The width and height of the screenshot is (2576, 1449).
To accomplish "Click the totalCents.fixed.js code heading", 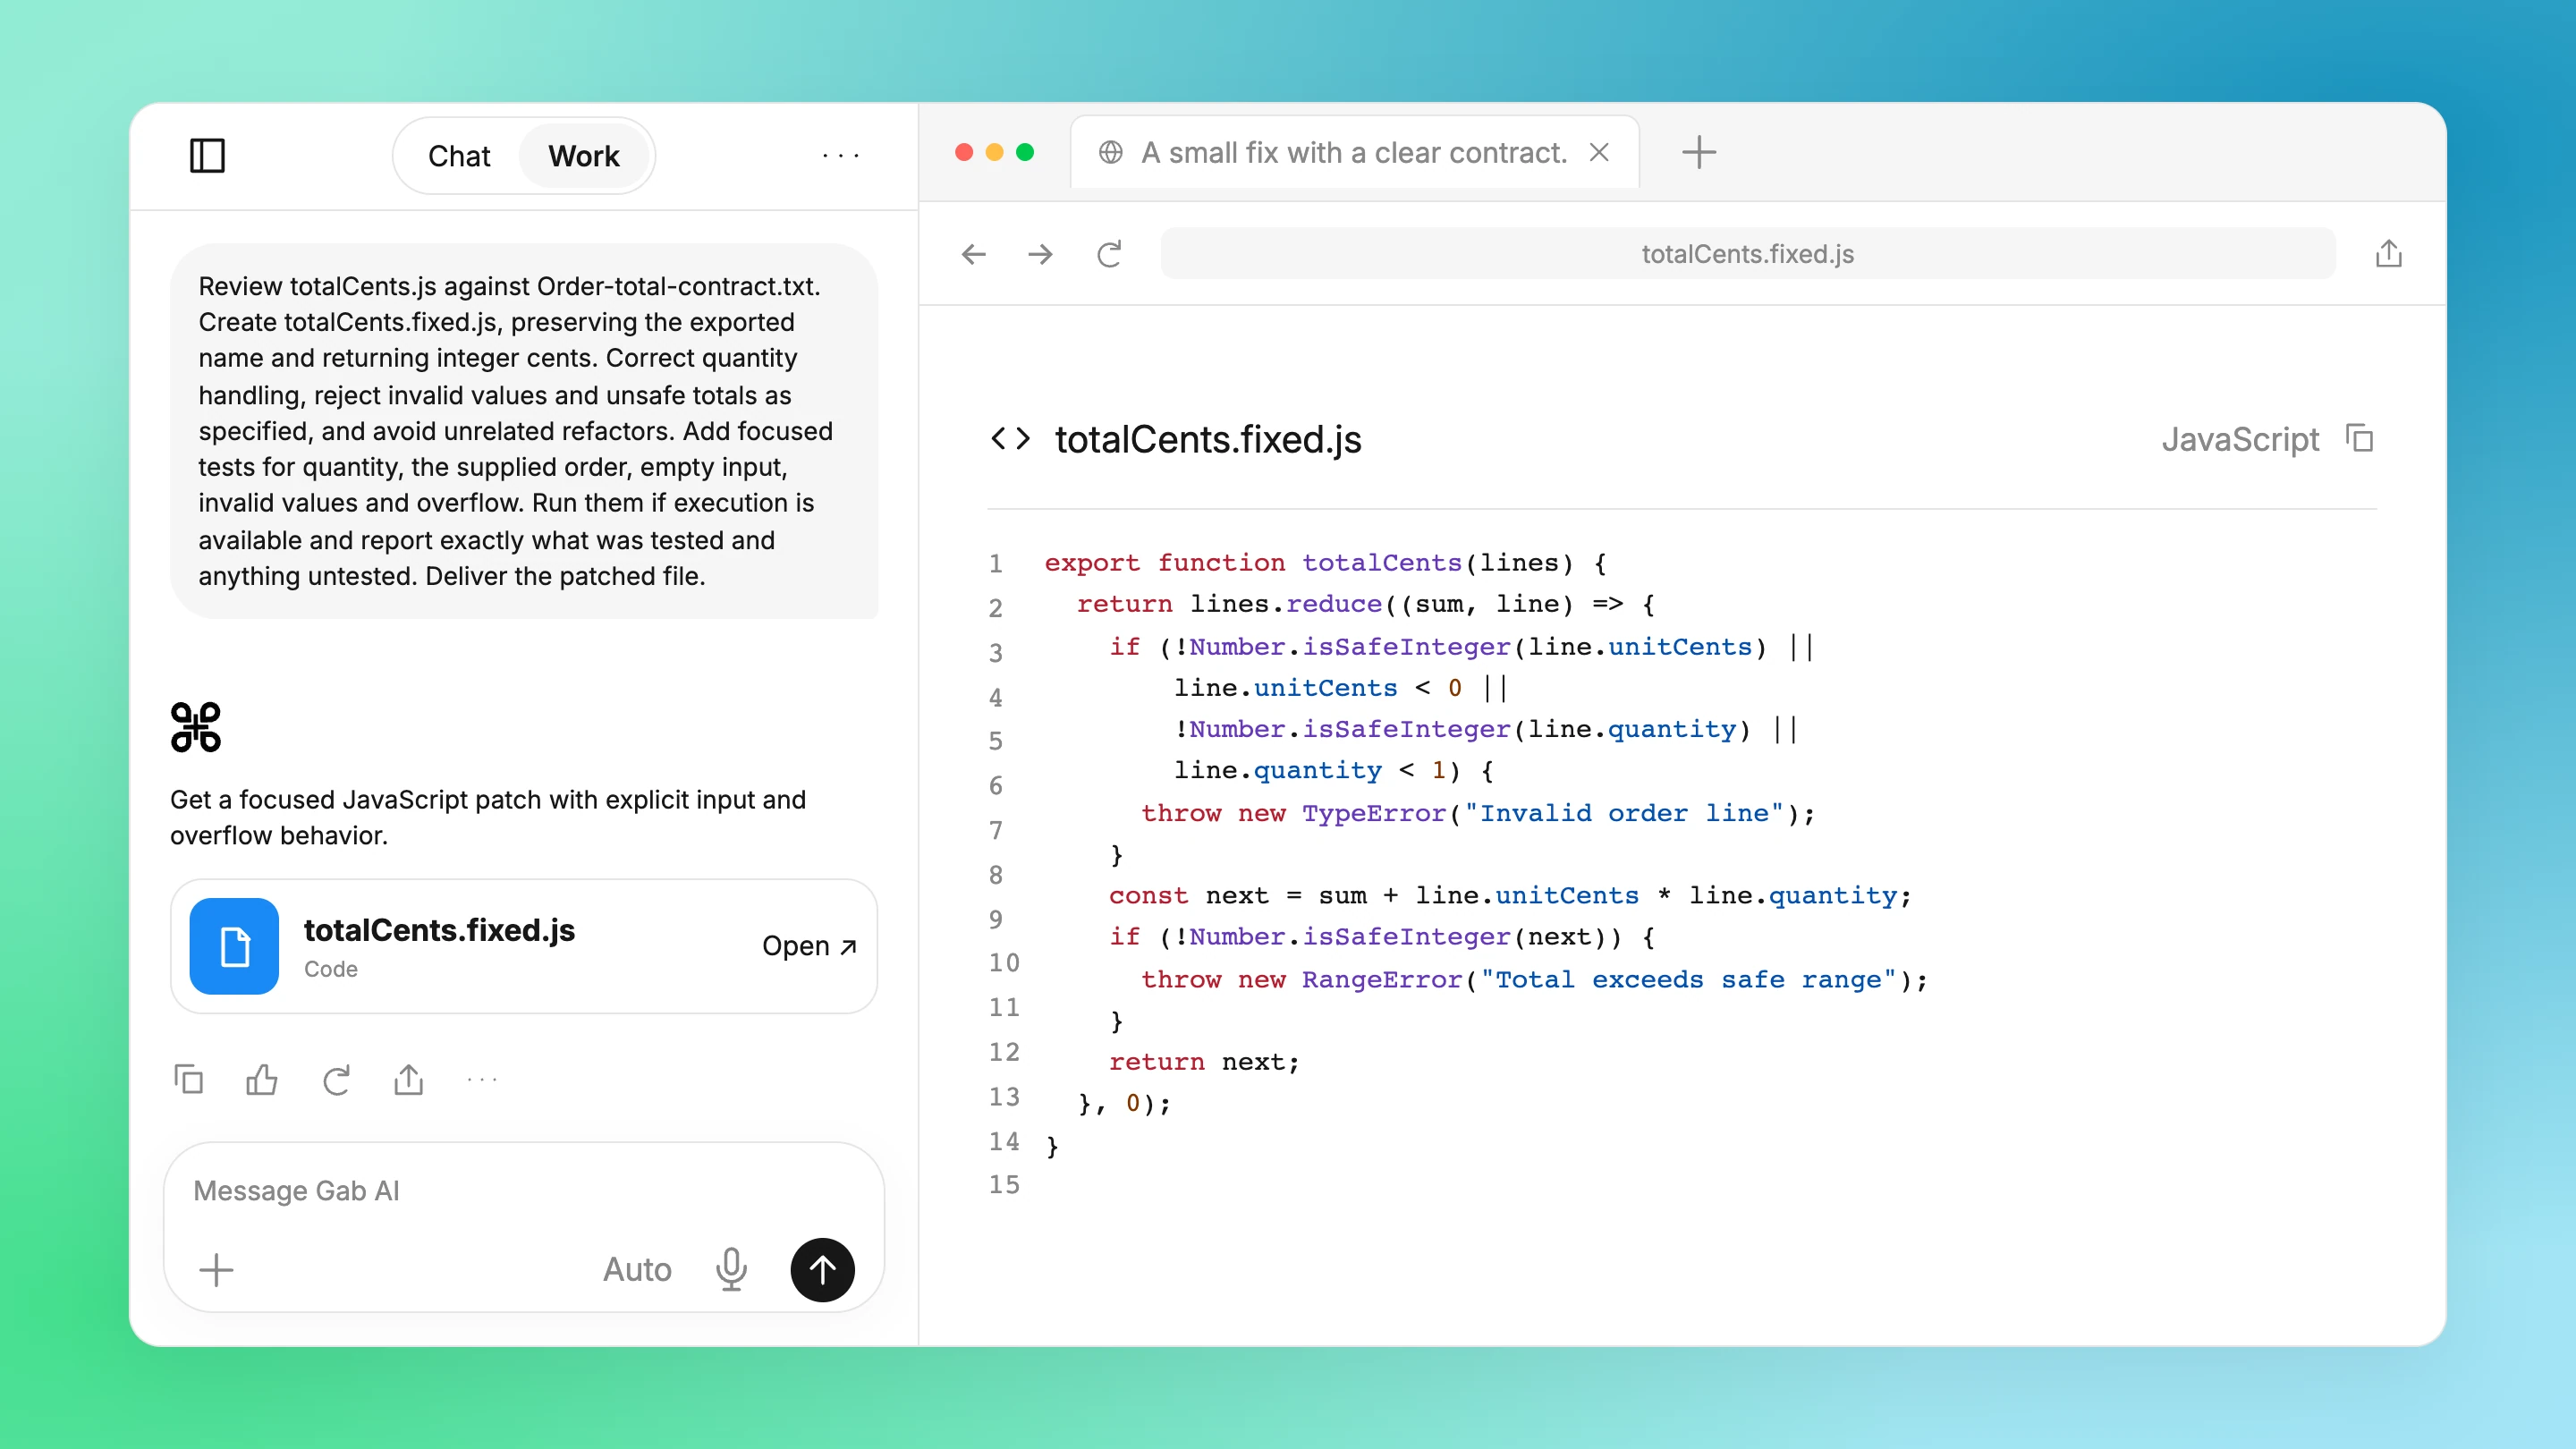I will (1208, 439).
